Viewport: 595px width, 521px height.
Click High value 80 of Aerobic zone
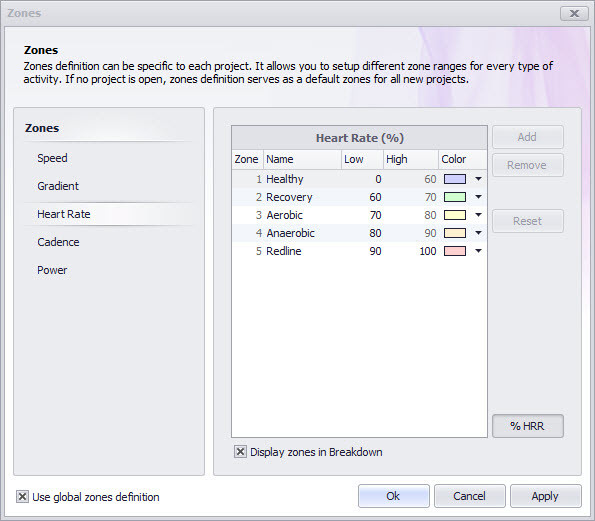pyautogui.click(x=411, y=215)
